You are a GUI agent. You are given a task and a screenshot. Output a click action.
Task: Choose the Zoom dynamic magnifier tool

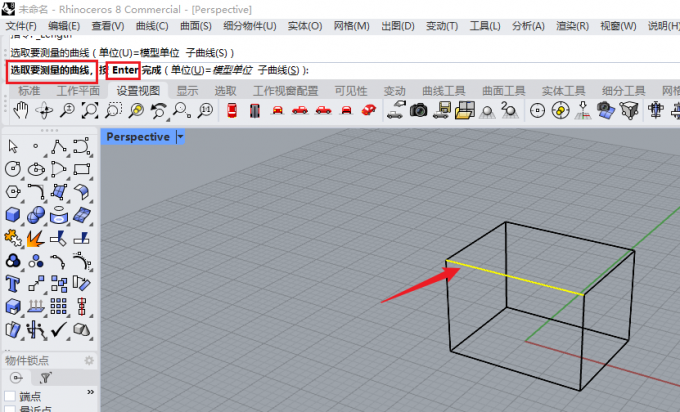[67, 110]
